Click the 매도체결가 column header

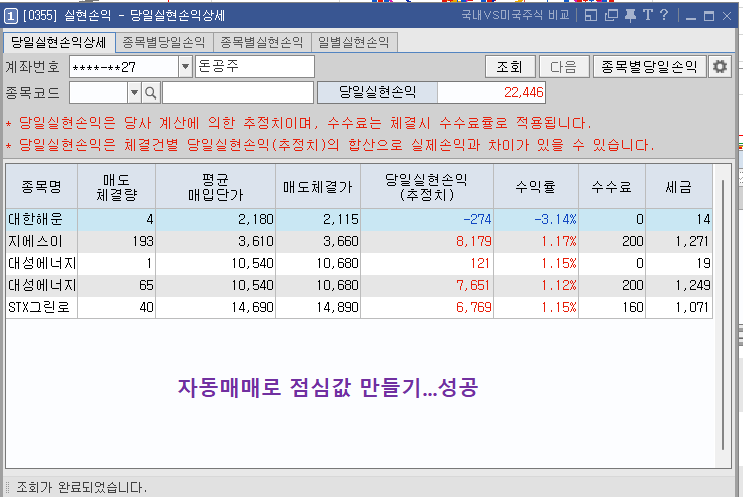(x=318, y=187)
